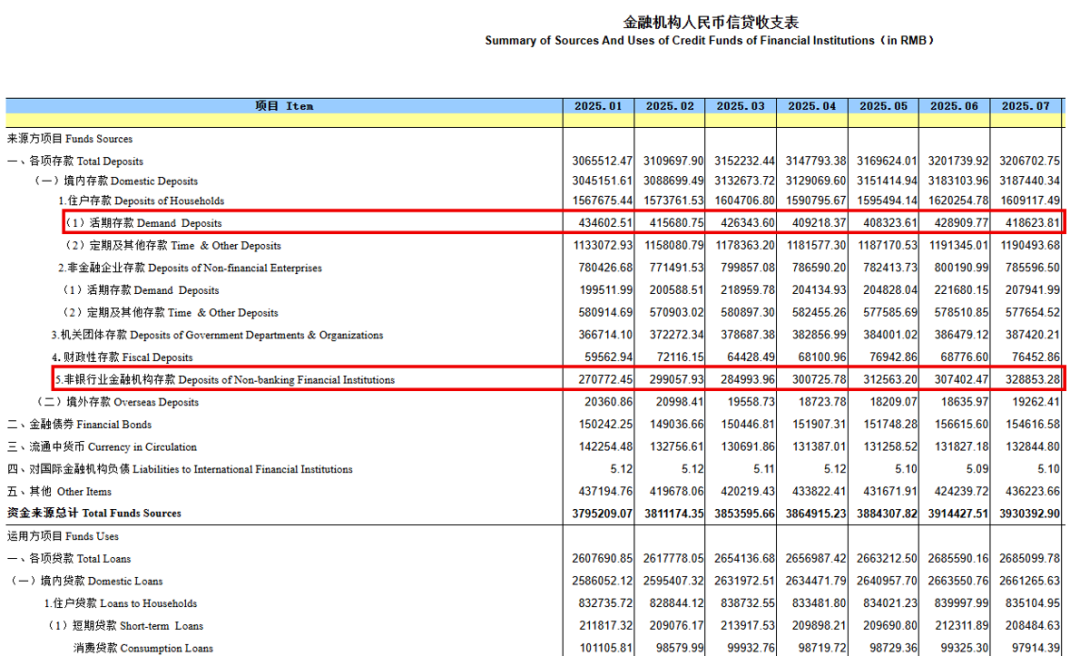The width and height of the screenshot is (1080, 656).
Task: Select the Total Deposits row label
Action: click(x=75, y=161)
